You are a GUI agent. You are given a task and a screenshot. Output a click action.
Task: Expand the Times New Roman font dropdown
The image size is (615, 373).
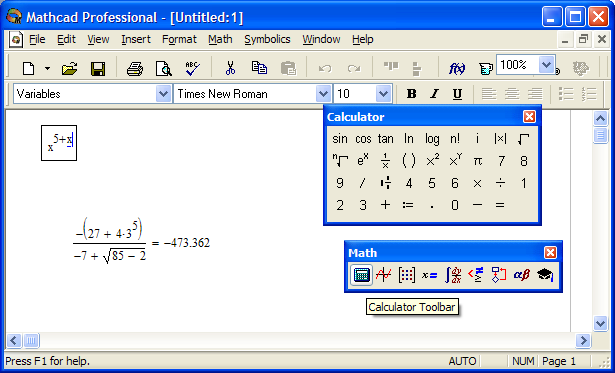(x=323, y=94)
